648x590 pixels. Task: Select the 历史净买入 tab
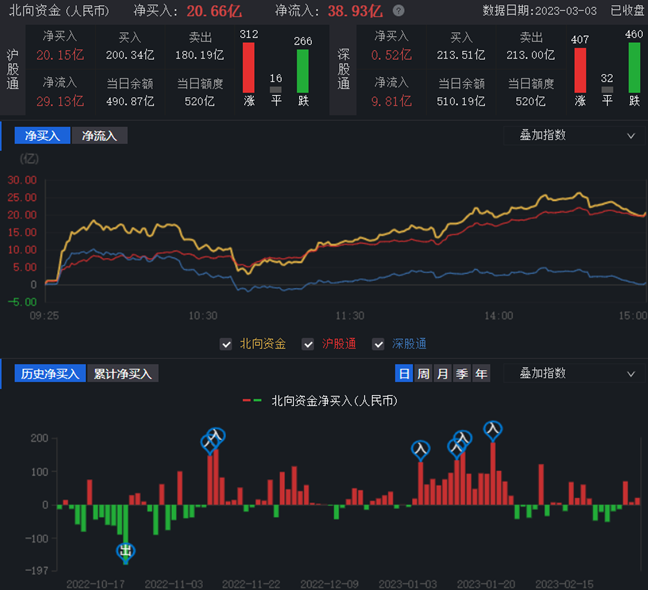50,373
